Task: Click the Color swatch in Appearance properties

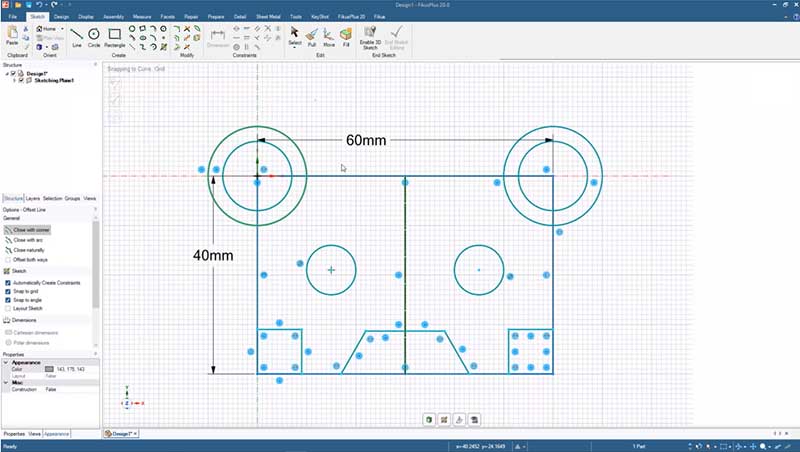Action: click(47, 369)
